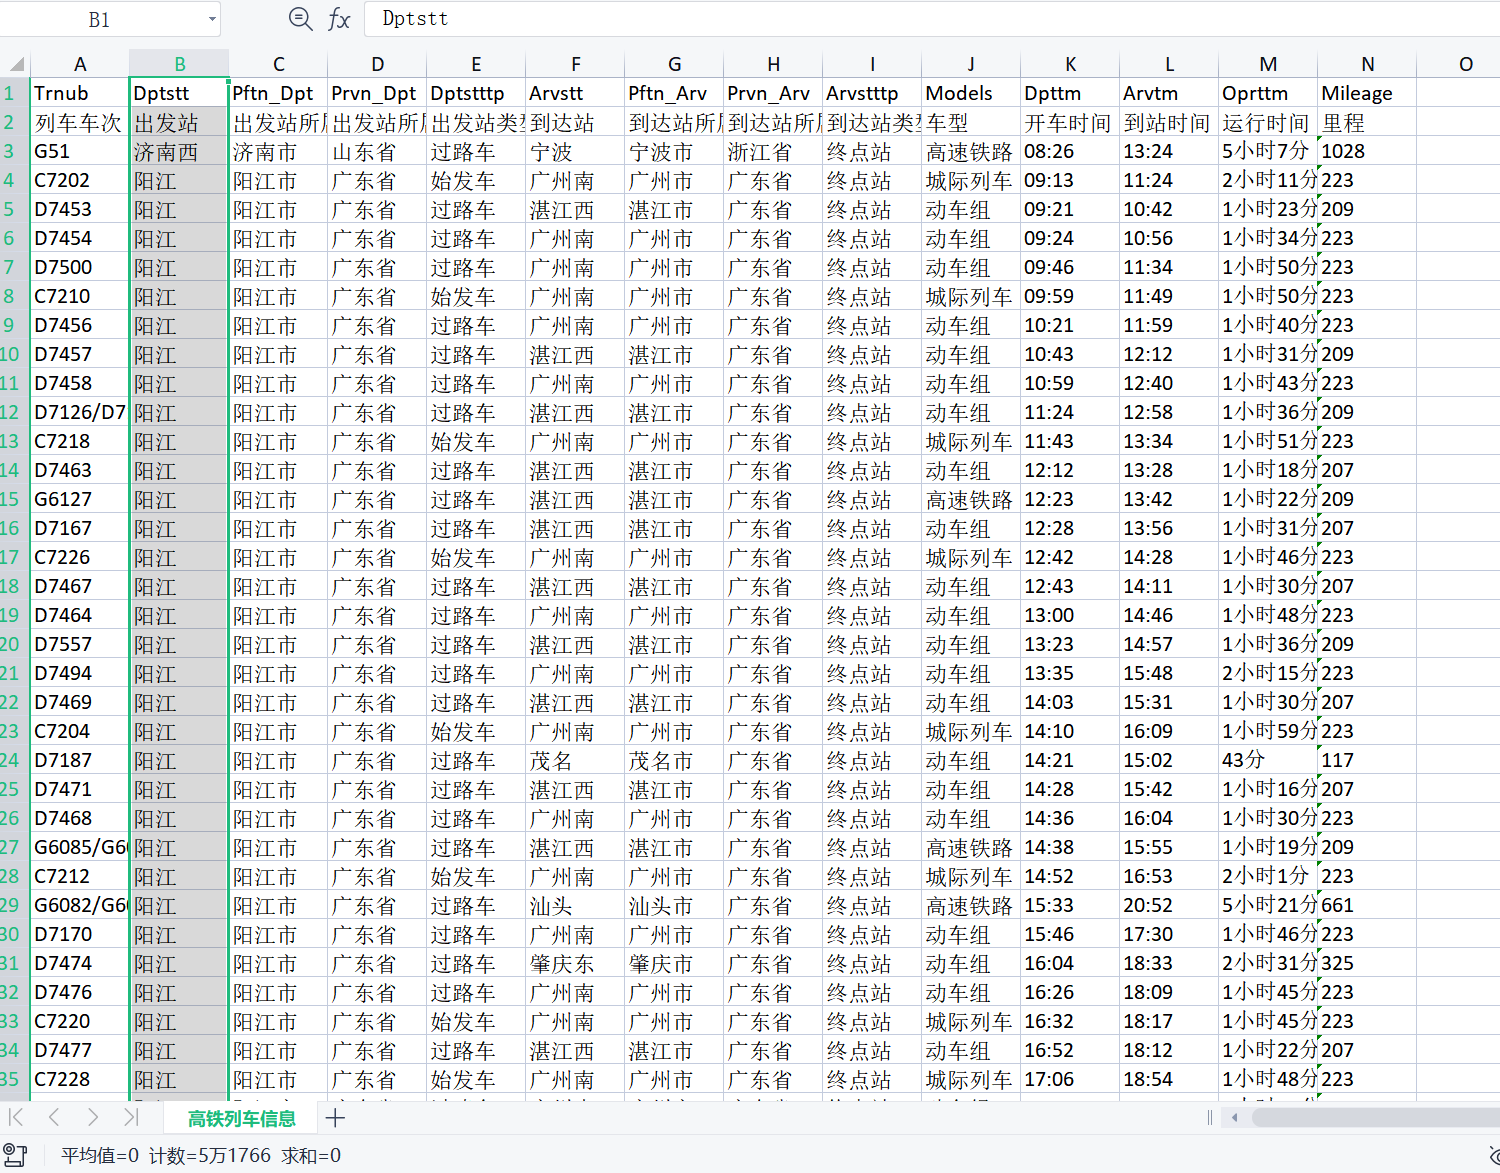This screenshot has width=1500, height=1173.
Task: Select the C7228 train number cell
Action: point(80,1079)
